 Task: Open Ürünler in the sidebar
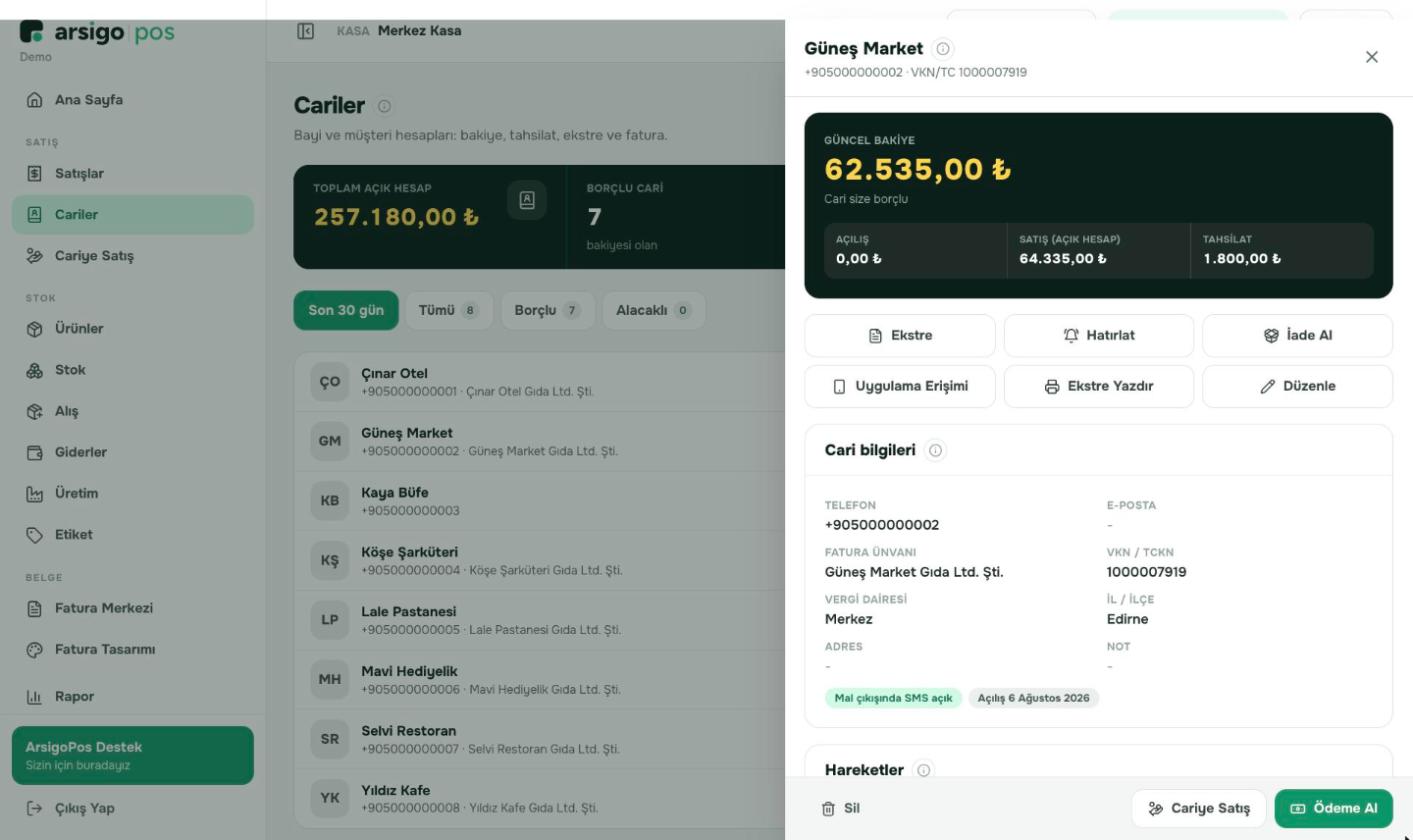(133, 329)
